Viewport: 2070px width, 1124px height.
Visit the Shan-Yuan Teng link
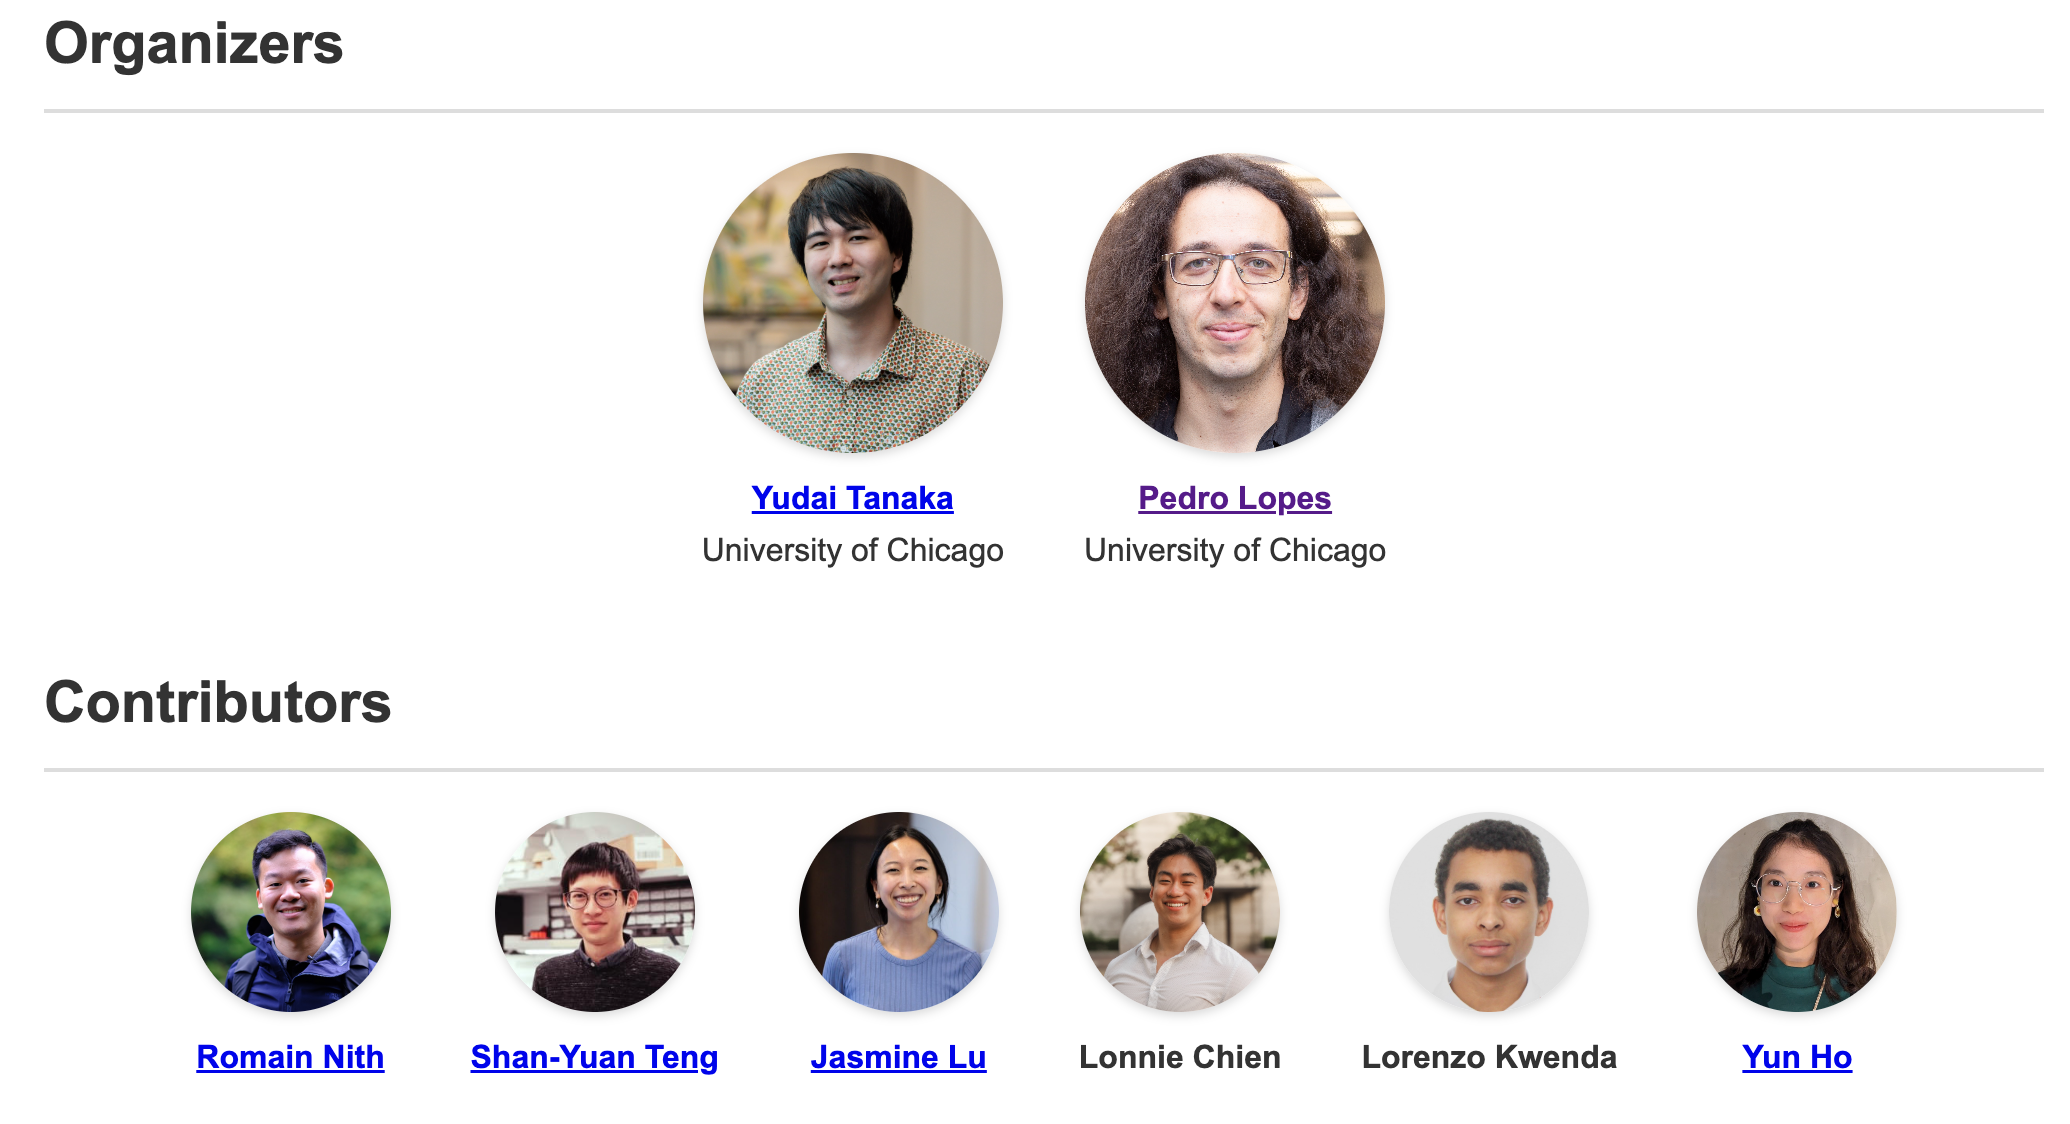pyautogui.click(x=594, y=1057)
